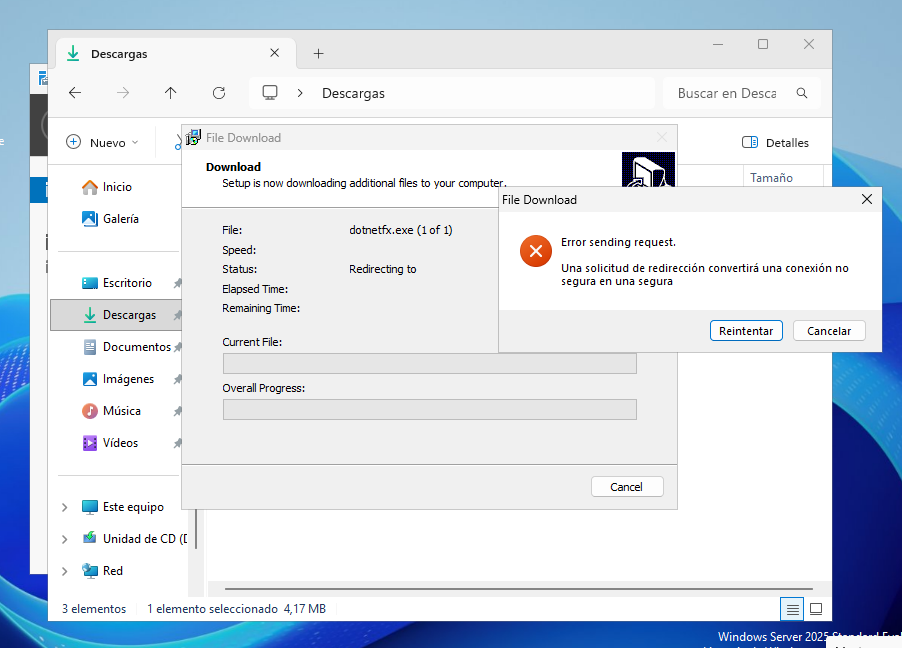
Task: Click the Escritorio pin icon
Action: coord(177,283)
